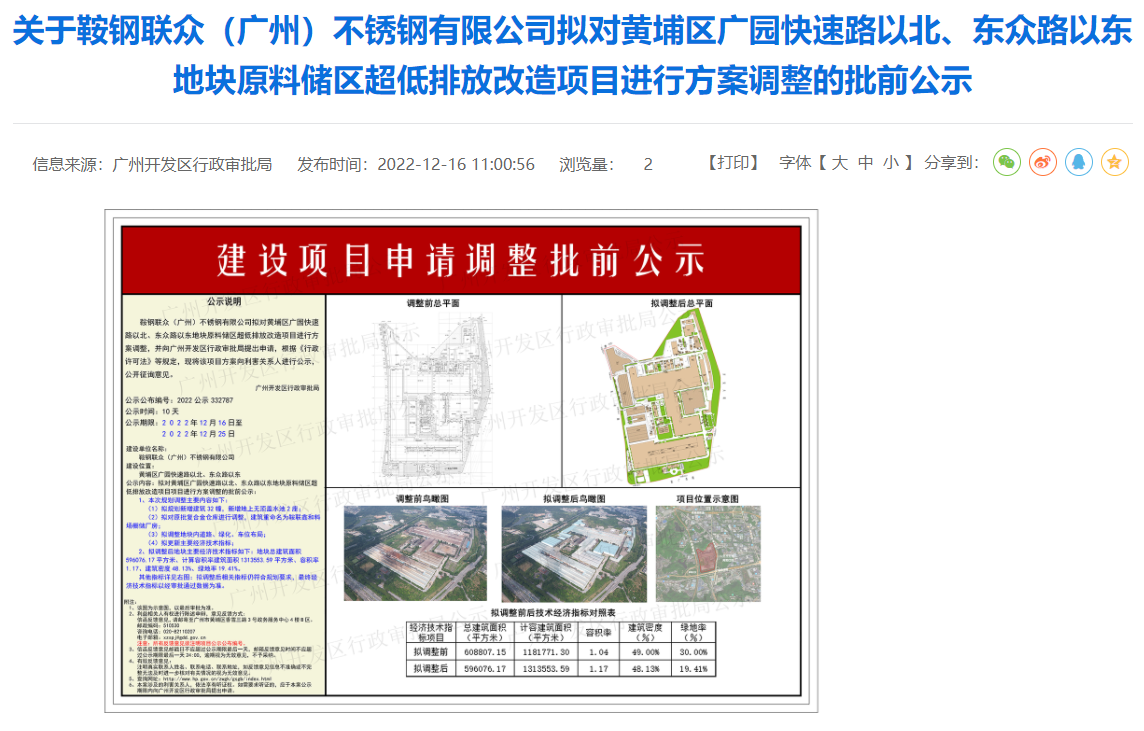Click the 公示说明 heading in notice
The image size is (1144, 731).
223,302
